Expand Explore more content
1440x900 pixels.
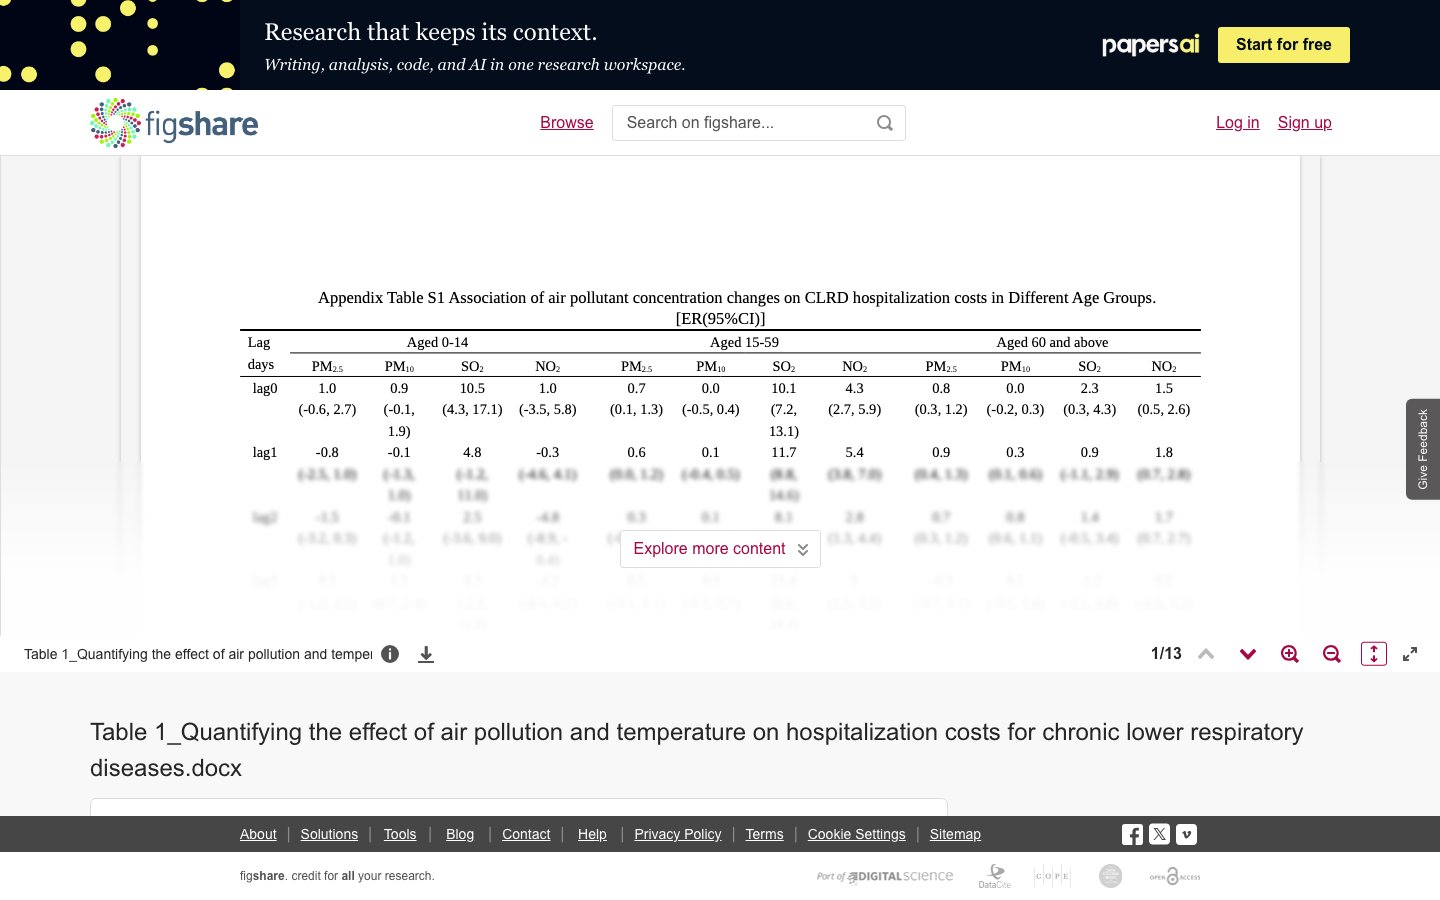point(720,549)
